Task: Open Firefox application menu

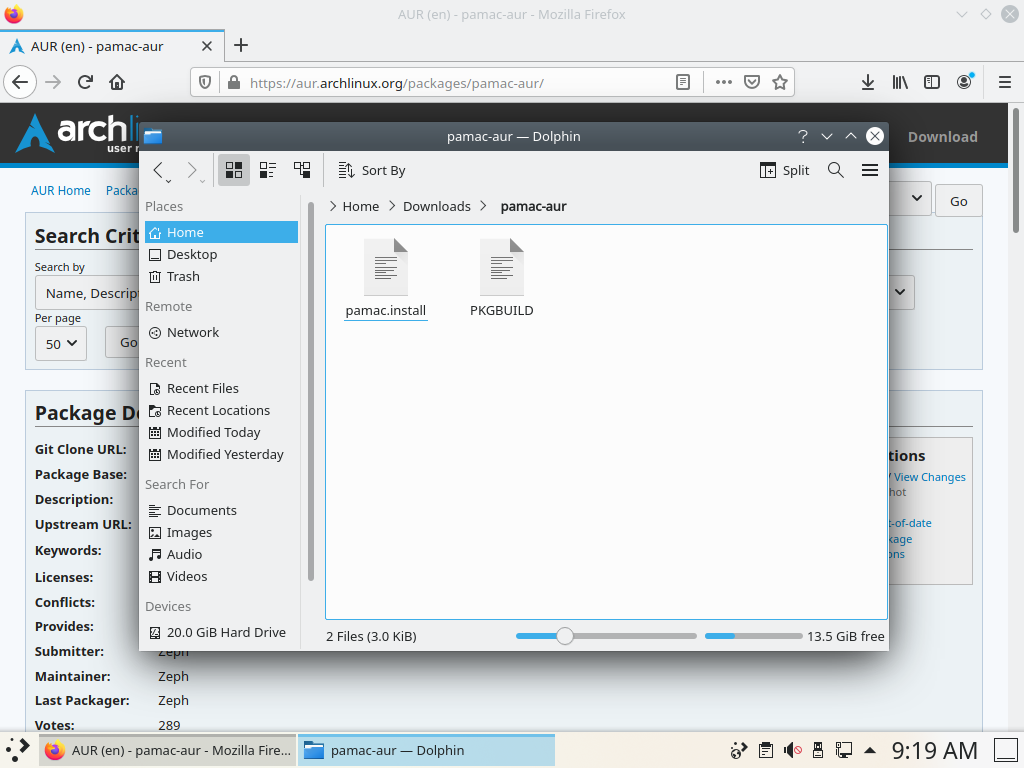Action: (1005, 82)
